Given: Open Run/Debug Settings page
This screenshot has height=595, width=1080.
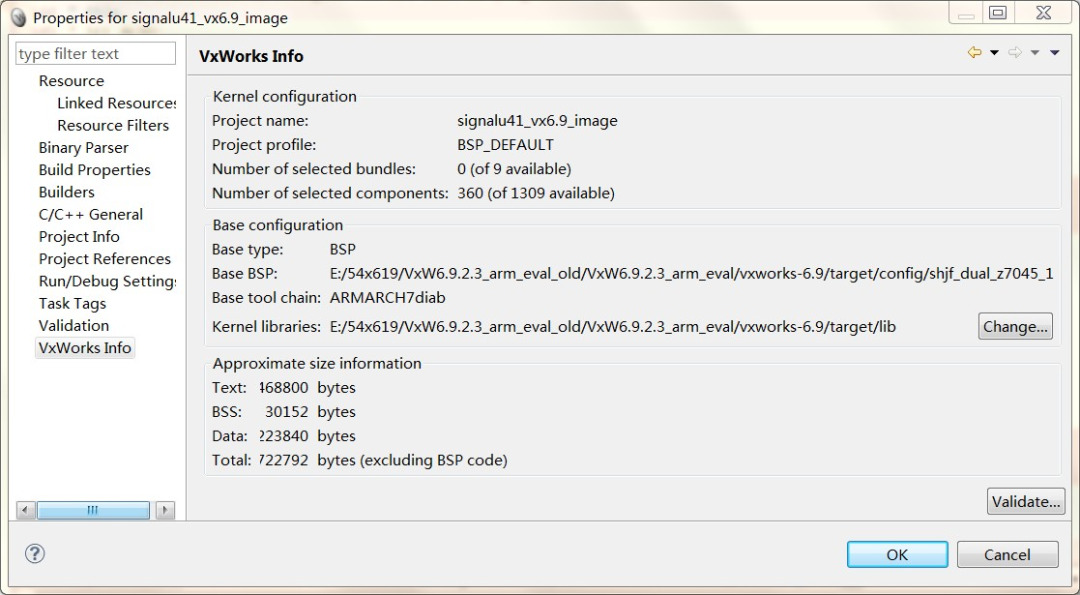Looking at the screenshot, I should [x=107, y=281].
